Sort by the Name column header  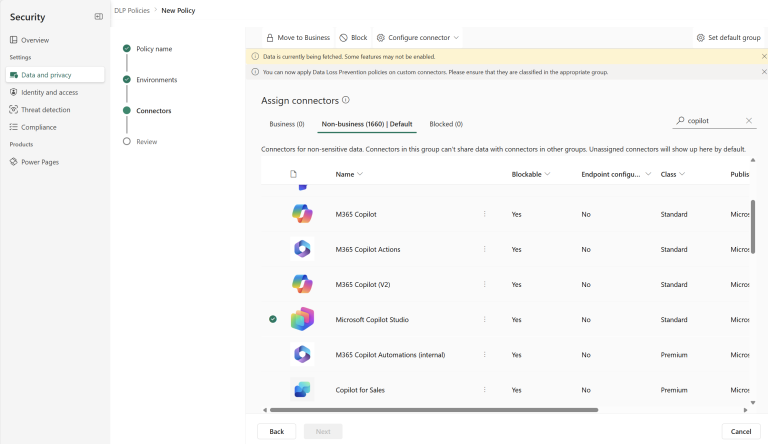click(349, 174)
